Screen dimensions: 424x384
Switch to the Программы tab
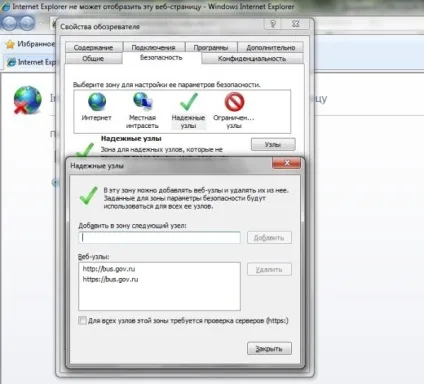click(x=211, y=48)
